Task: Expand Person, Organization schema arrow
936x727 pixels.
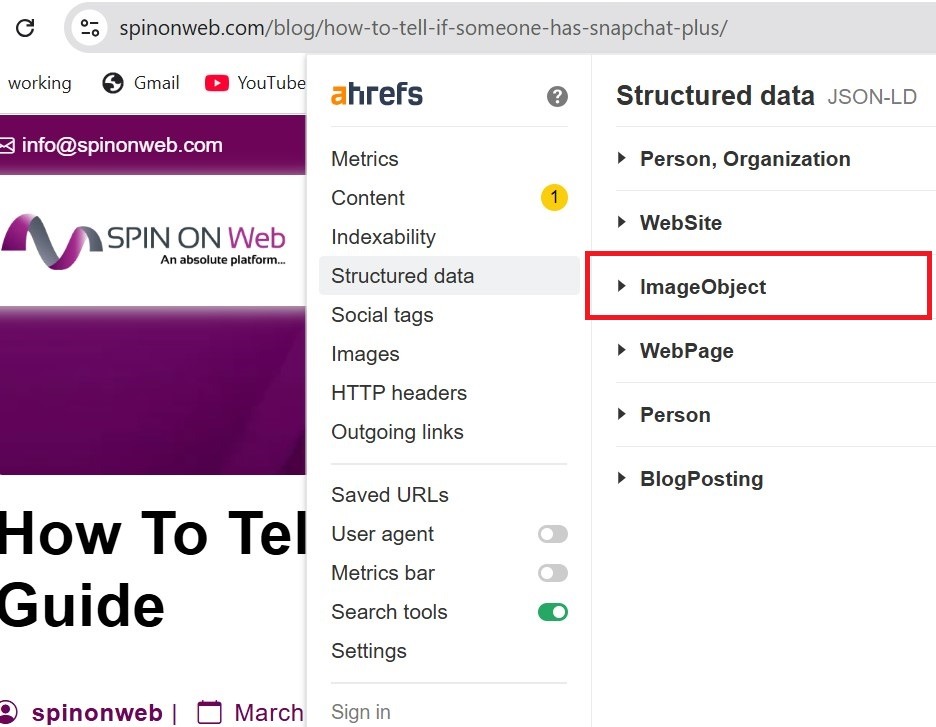Action: (x=621, y=158)
